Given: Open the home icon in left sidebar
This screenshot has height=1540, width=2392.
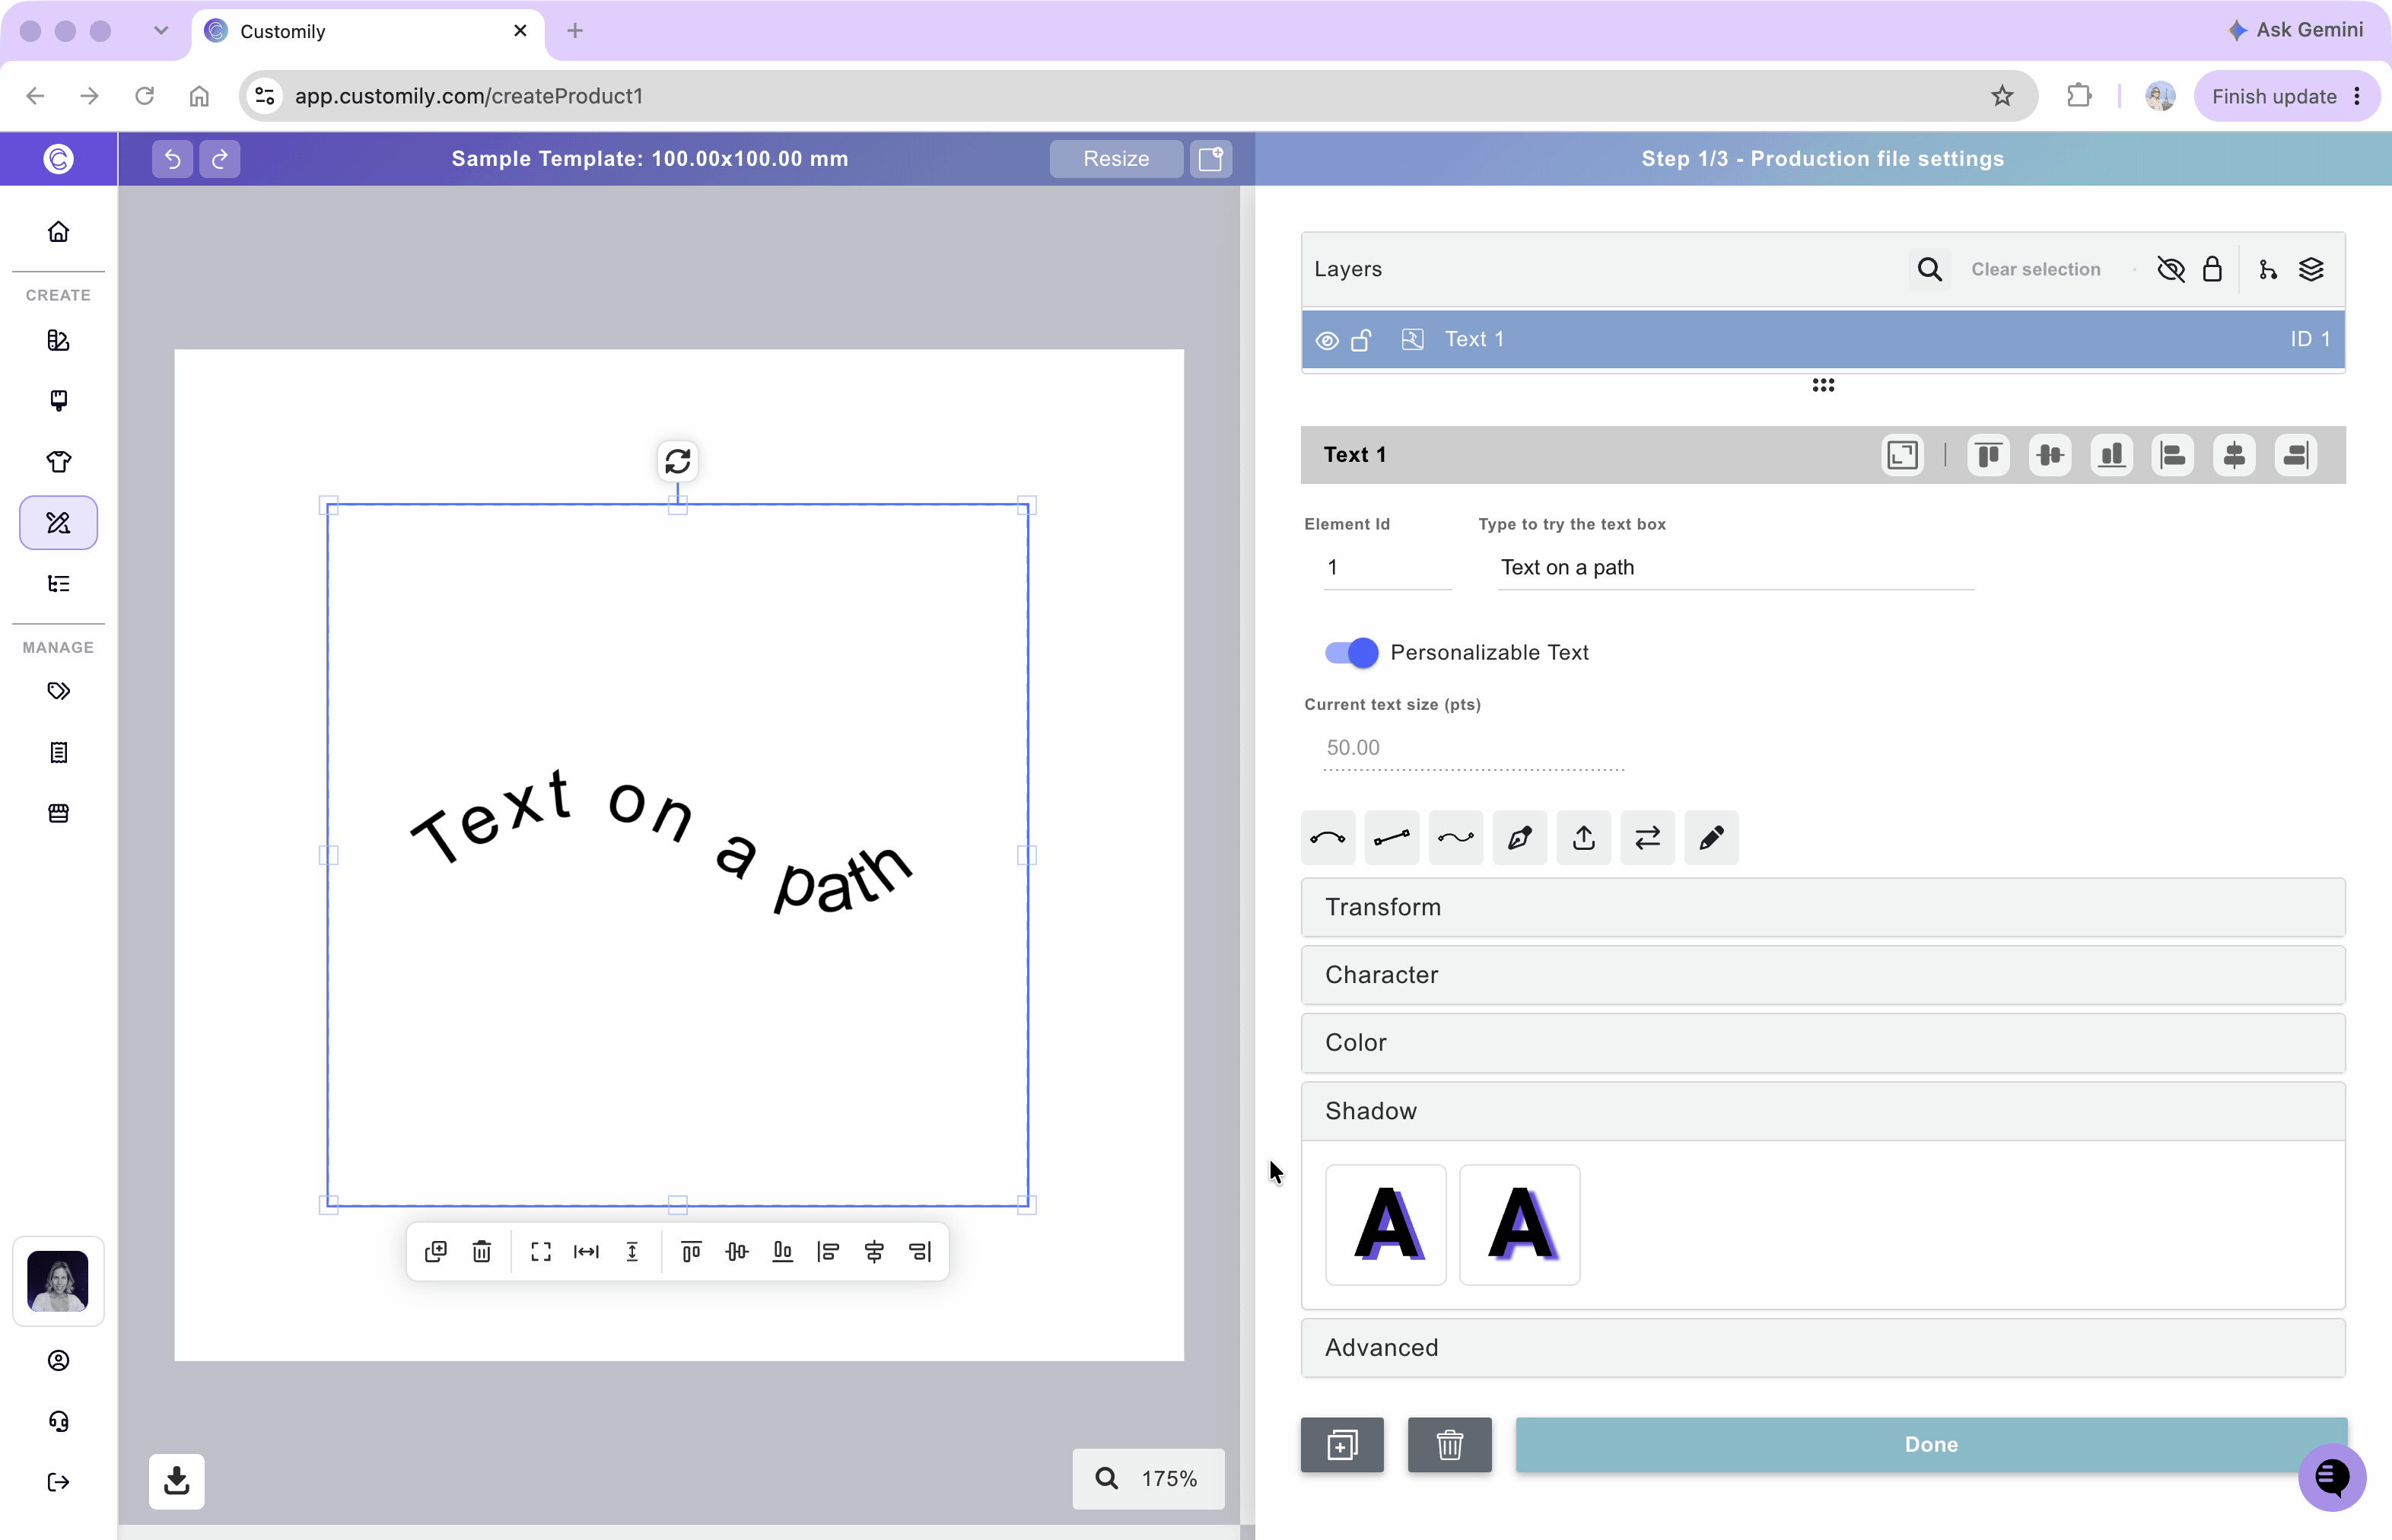Looking at the screenshot, I should click(x=59, y=232).
